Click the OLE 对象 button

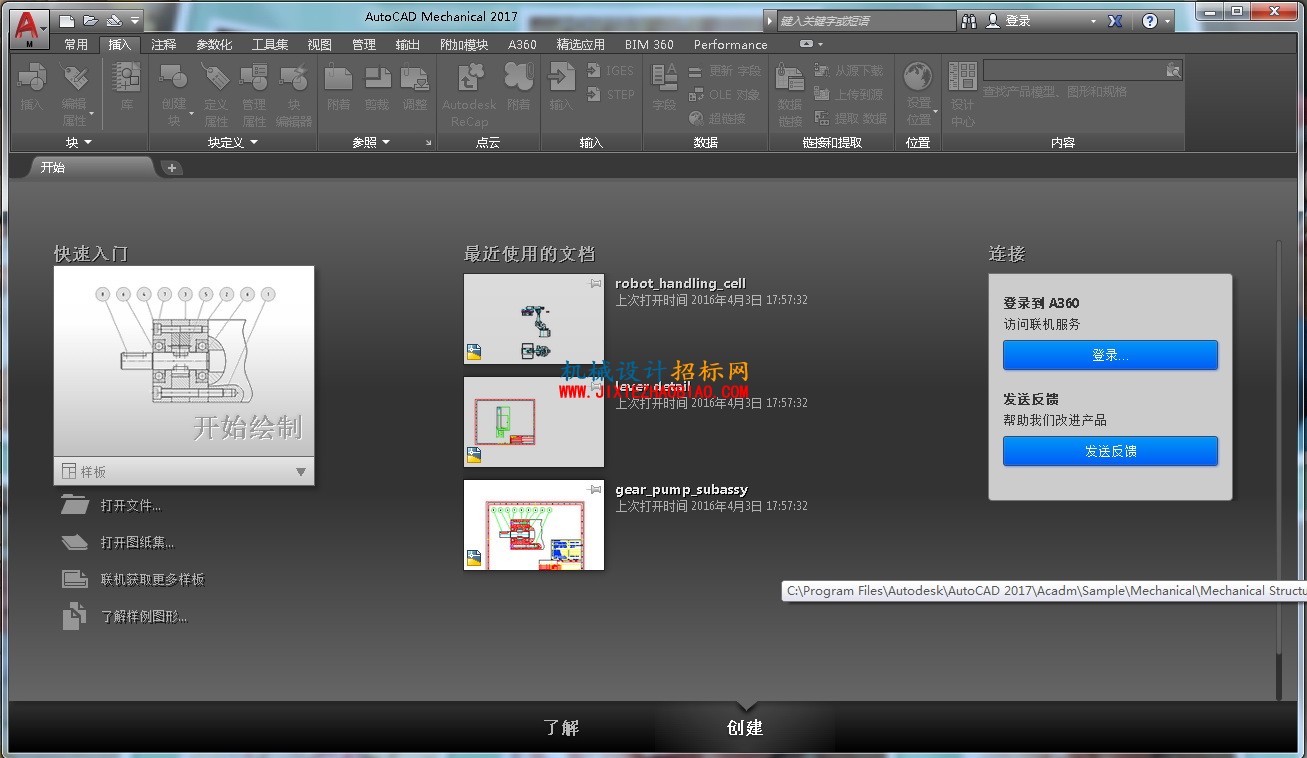pos(725,95)
